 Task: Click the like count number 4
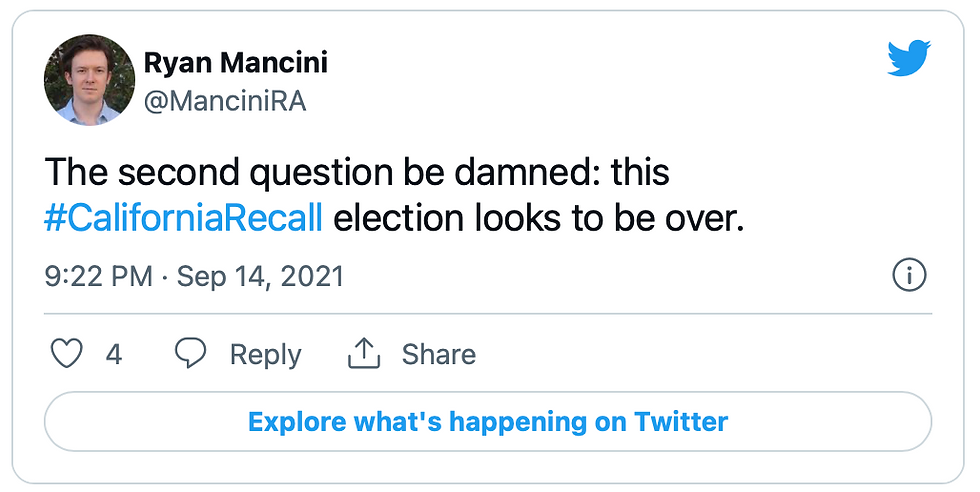click(114, 354)
